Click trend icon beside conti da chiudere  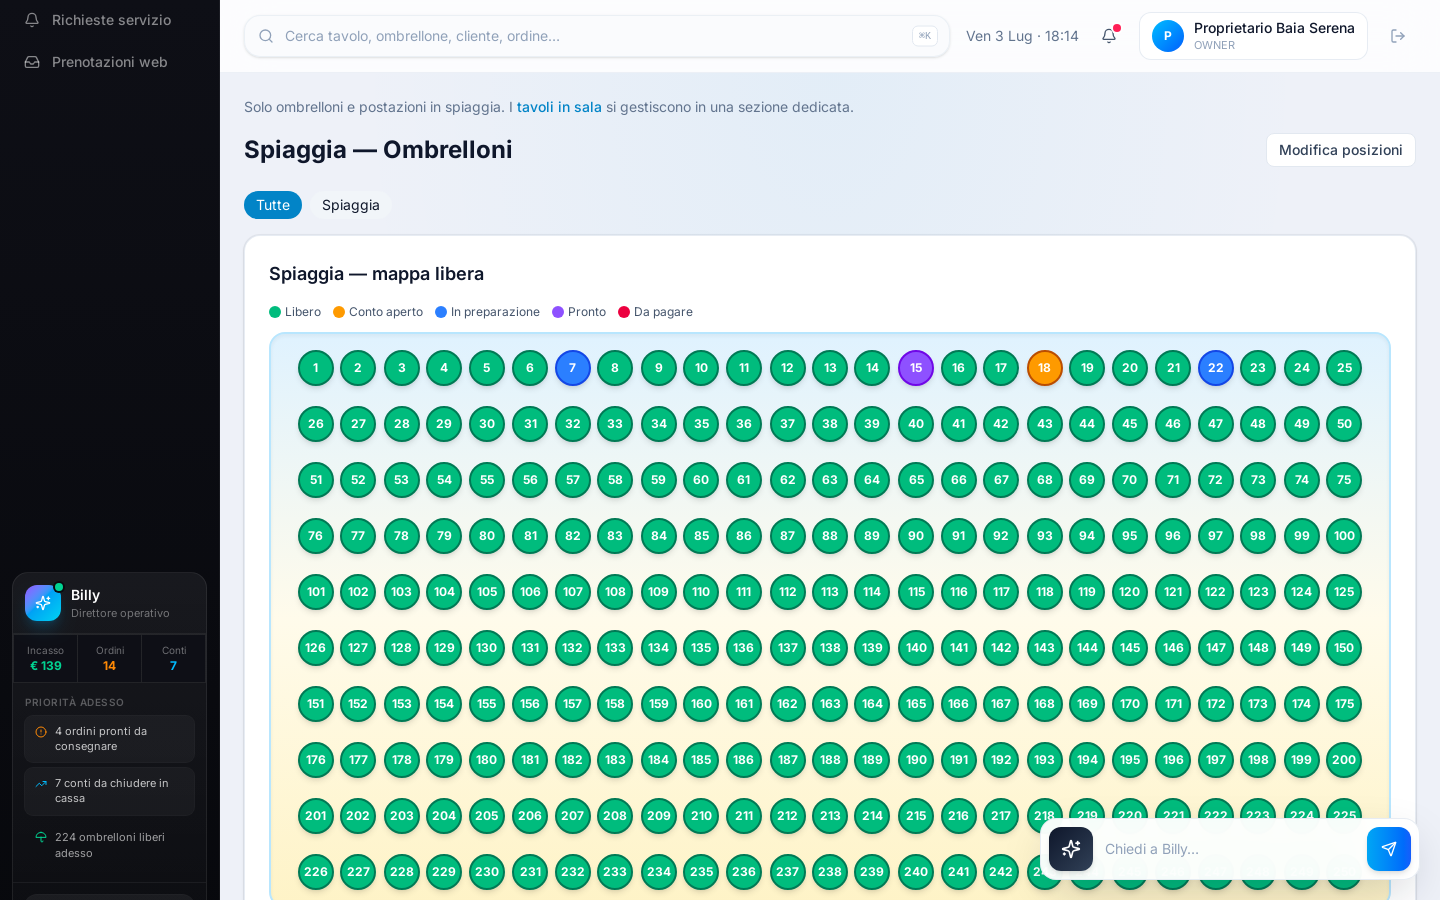[x=41, y=784]
